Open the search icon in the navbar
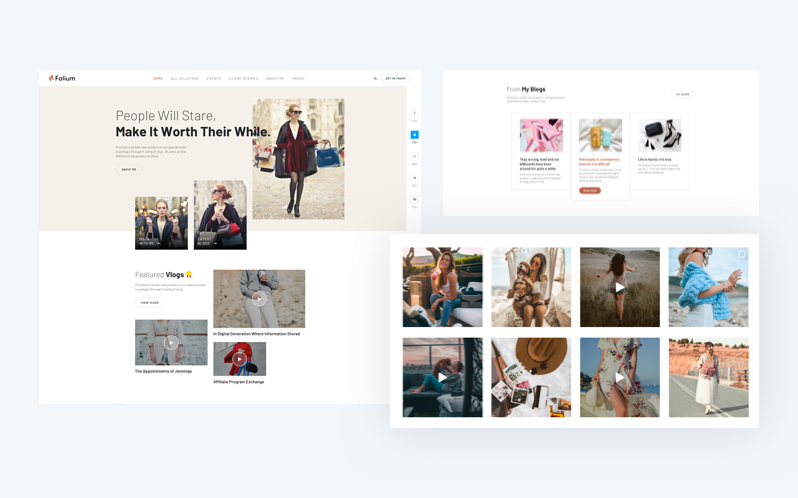 click(375, 78)
